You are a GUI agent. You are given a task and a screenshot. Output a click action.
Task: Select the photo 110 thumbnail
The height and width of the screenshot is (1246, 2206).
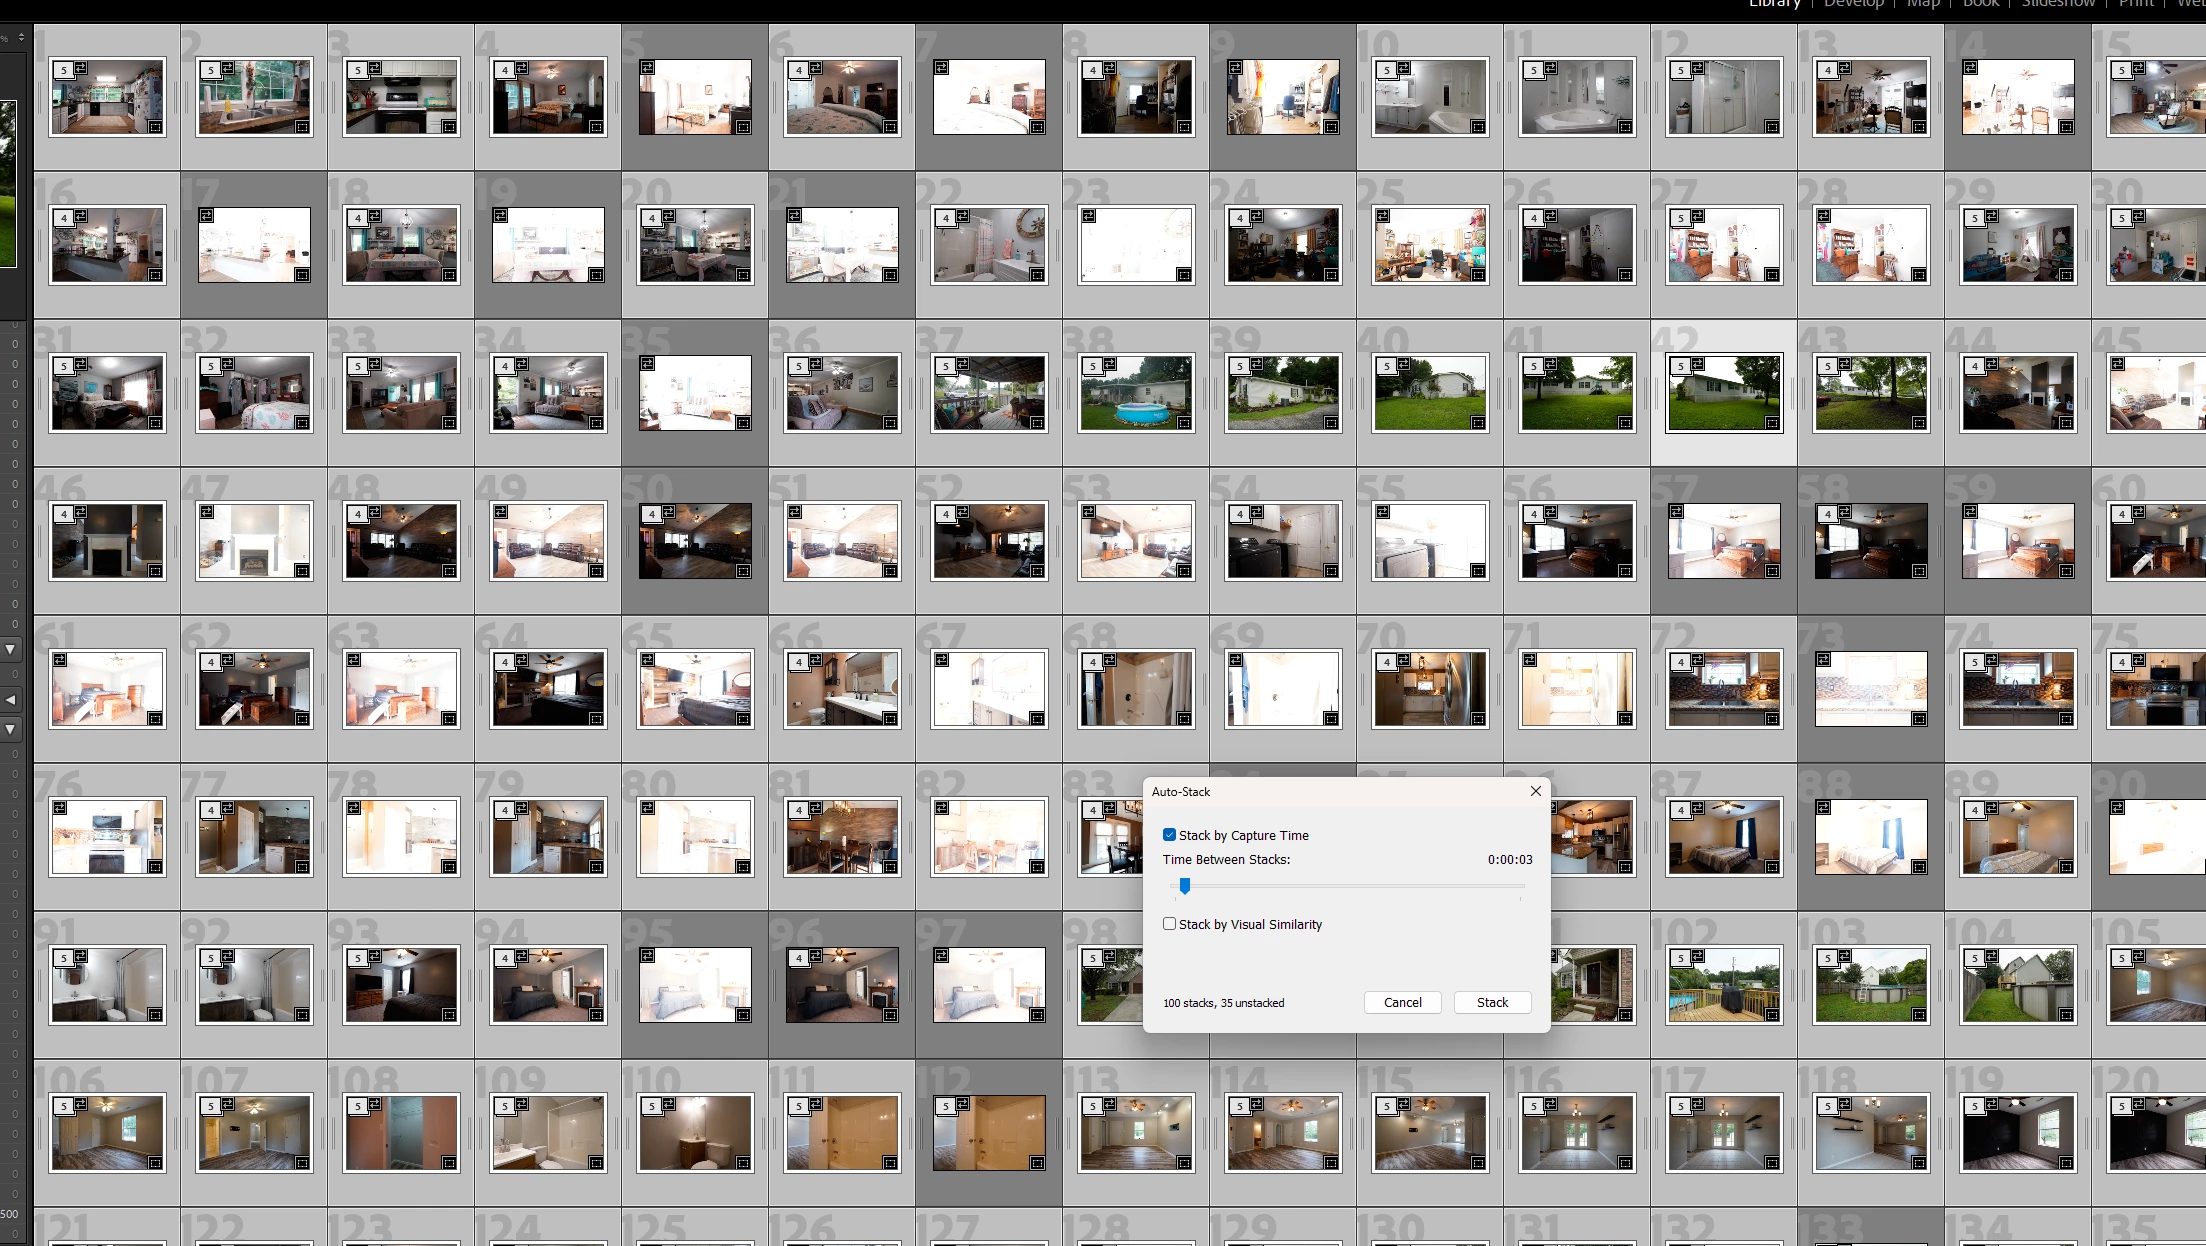[x=695, y=1133]
